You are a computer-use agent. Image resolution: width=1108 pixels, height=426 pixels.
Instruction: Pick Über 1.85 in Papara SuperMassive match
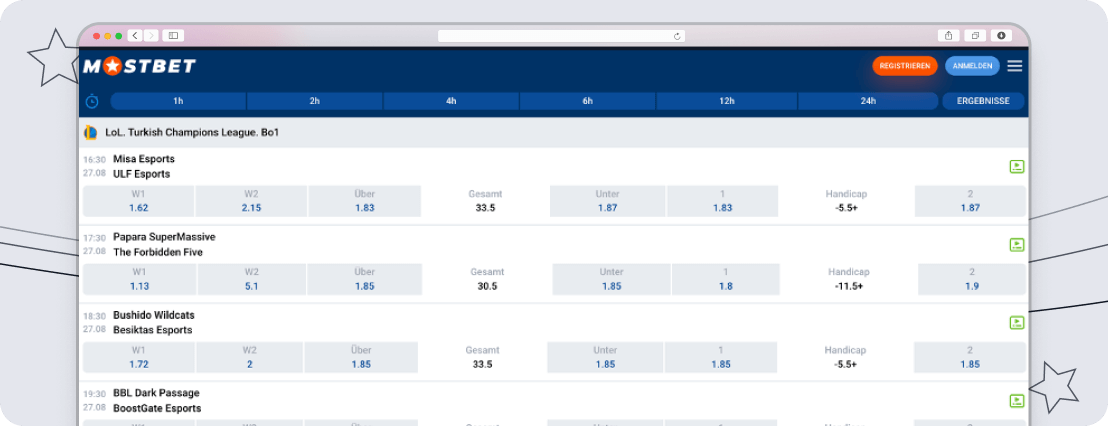pyautogui.click(x=365, y=280)
